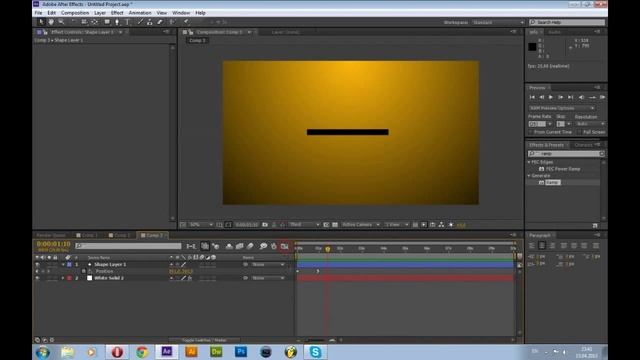
Task: Hide Shape Layer 1 eye toggle
Action: pyautogui.click(x=37, y=264)
